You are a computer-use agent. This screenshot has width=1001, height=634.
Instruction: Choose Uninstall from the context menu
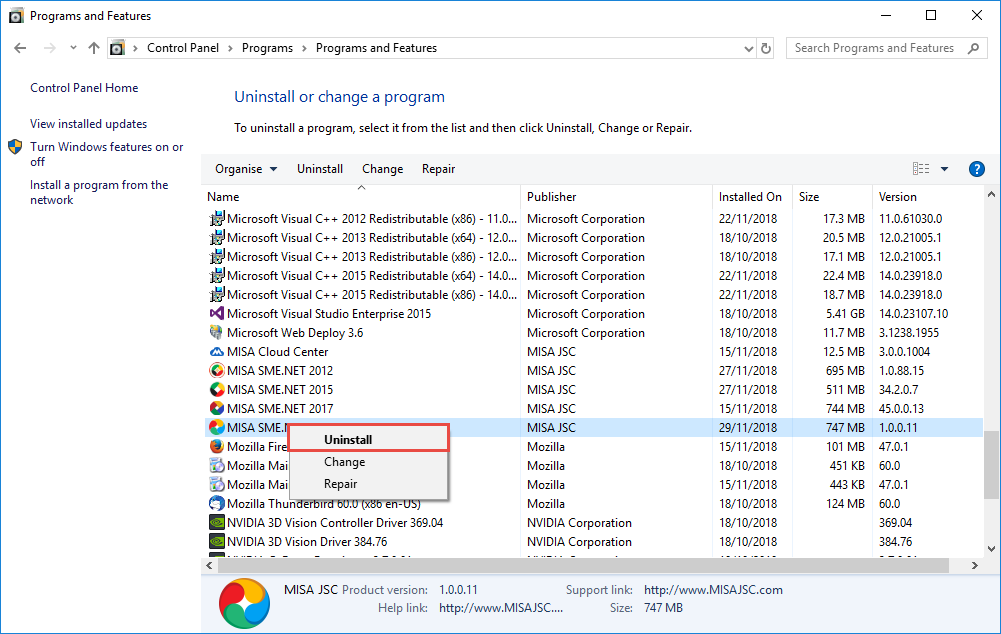369,439
